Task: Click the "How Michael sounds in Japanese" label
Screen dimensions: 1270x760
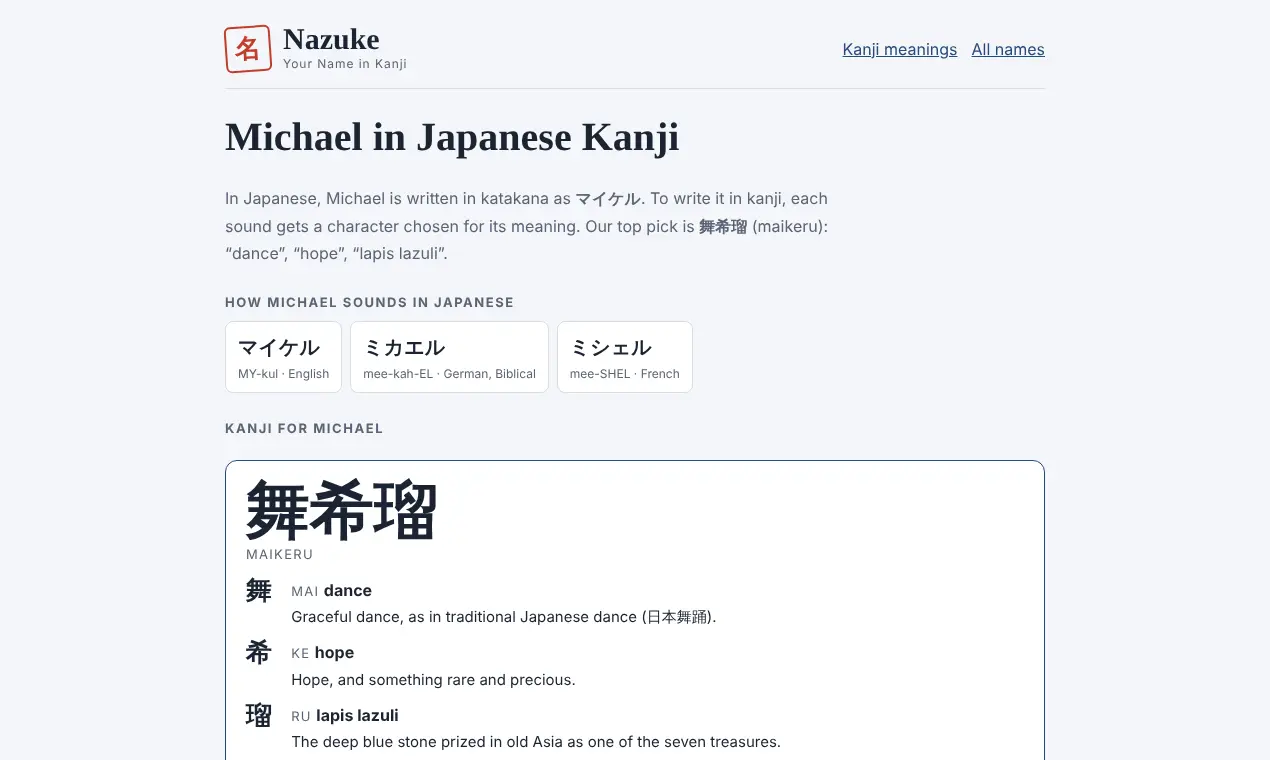Action: 369,302
